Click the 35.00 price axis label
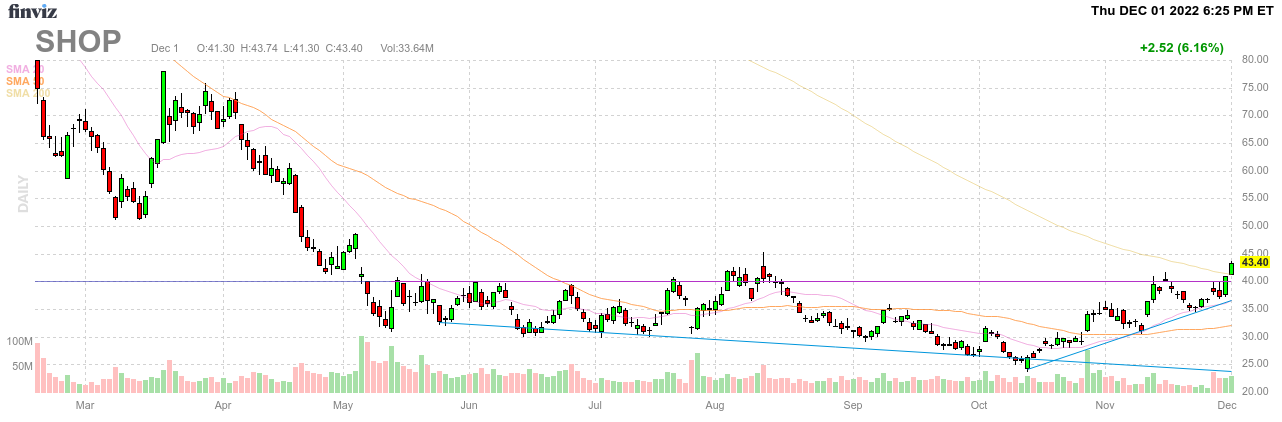The image size is (1282, 422). [1254, 310]
